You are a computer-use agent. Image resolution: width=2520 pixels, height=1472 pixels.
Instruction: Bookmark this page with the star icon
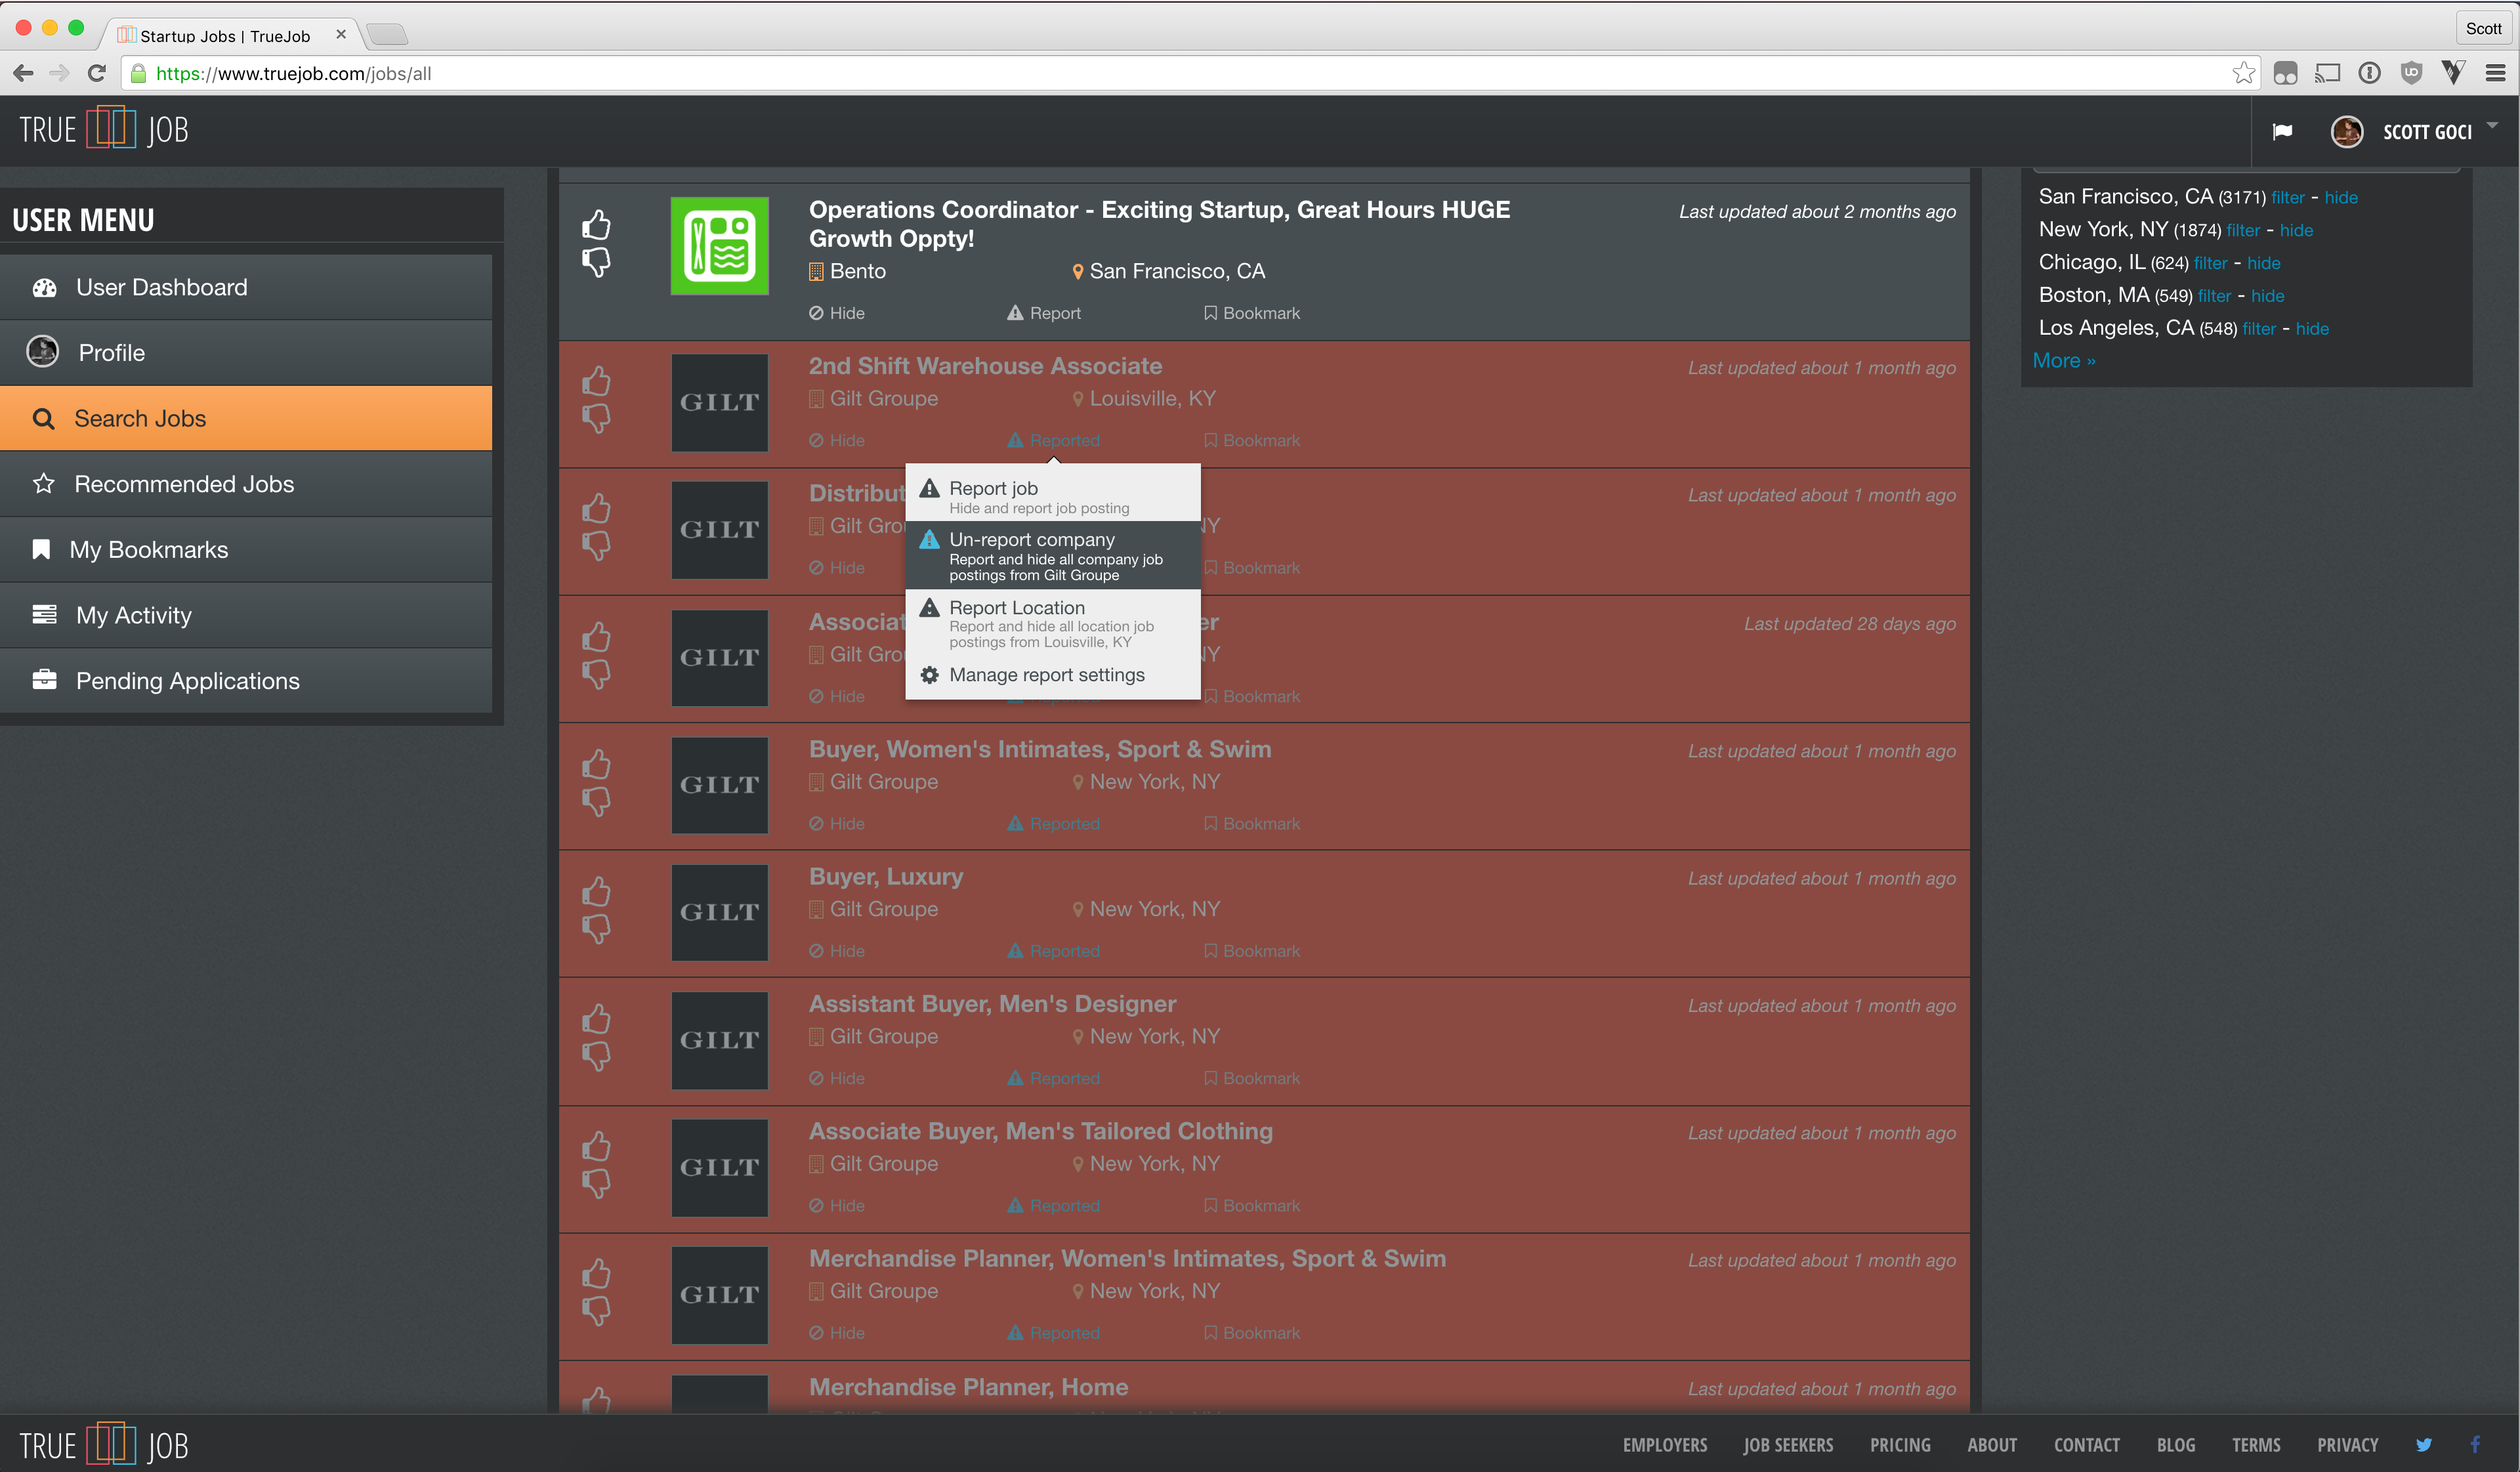pyautogui.click(x=2243, y=73)
